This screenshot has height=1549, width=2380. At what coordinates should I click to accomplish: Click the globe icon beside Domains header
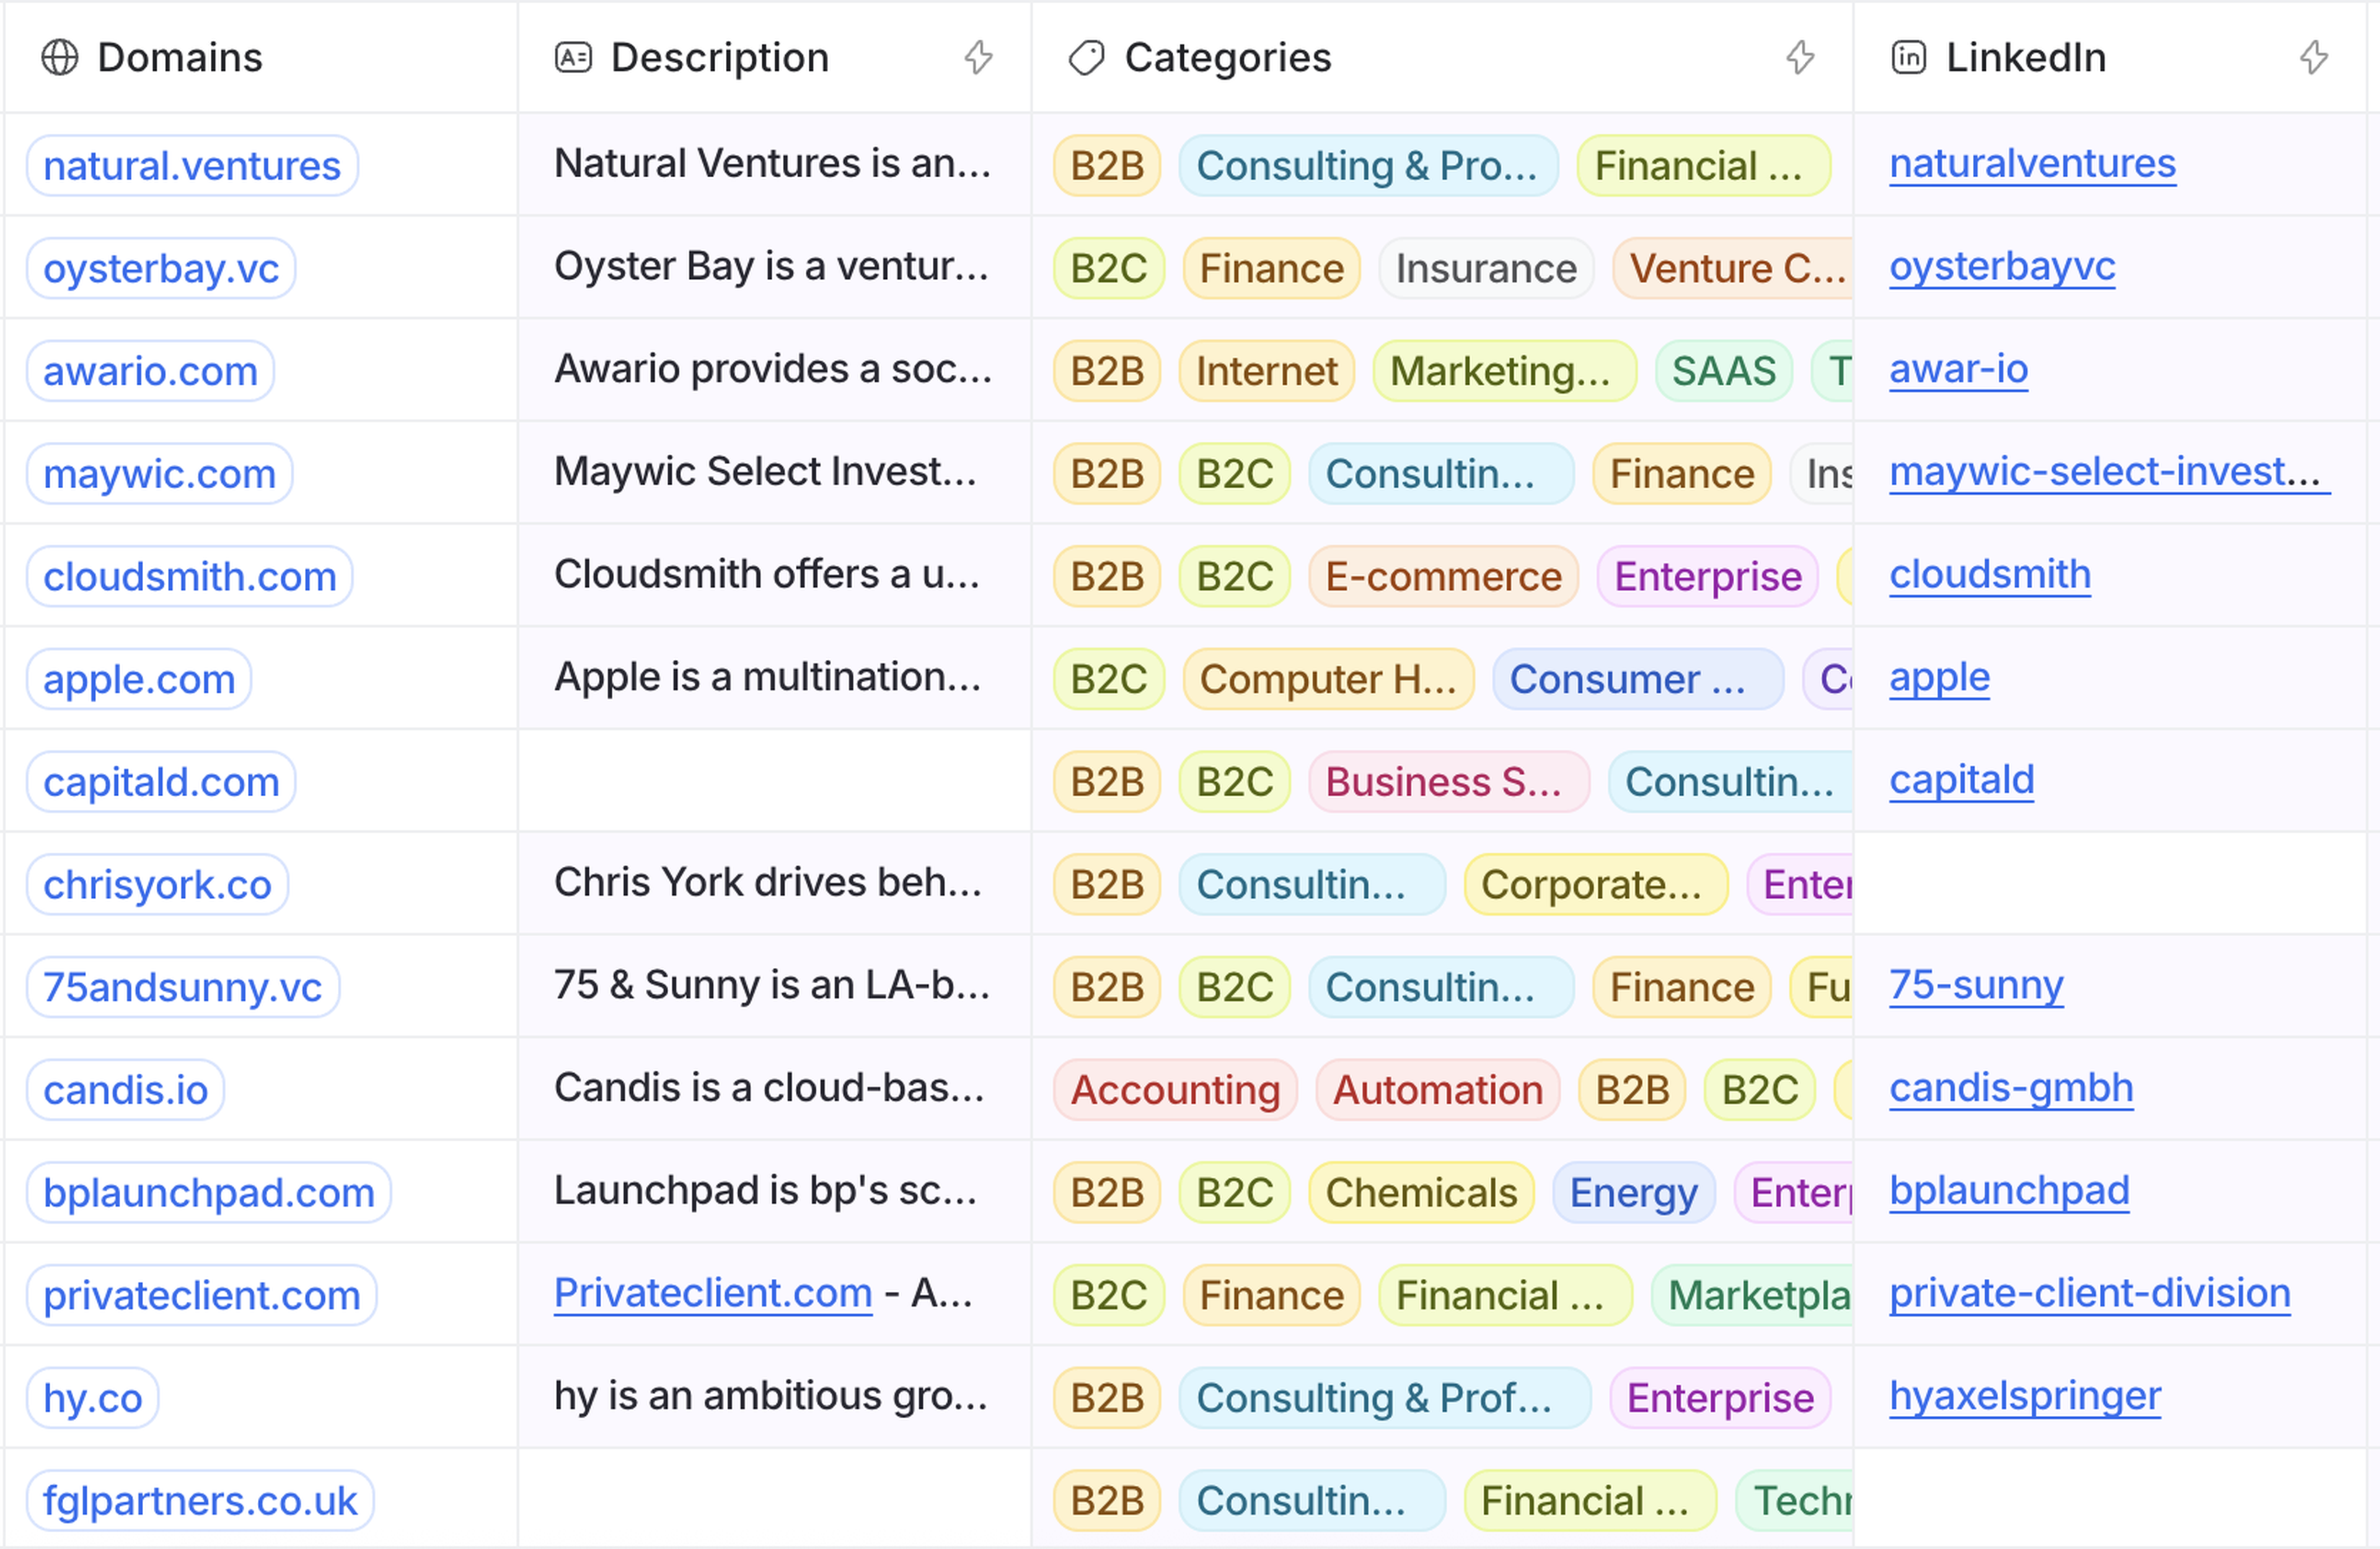click(59, 58)
